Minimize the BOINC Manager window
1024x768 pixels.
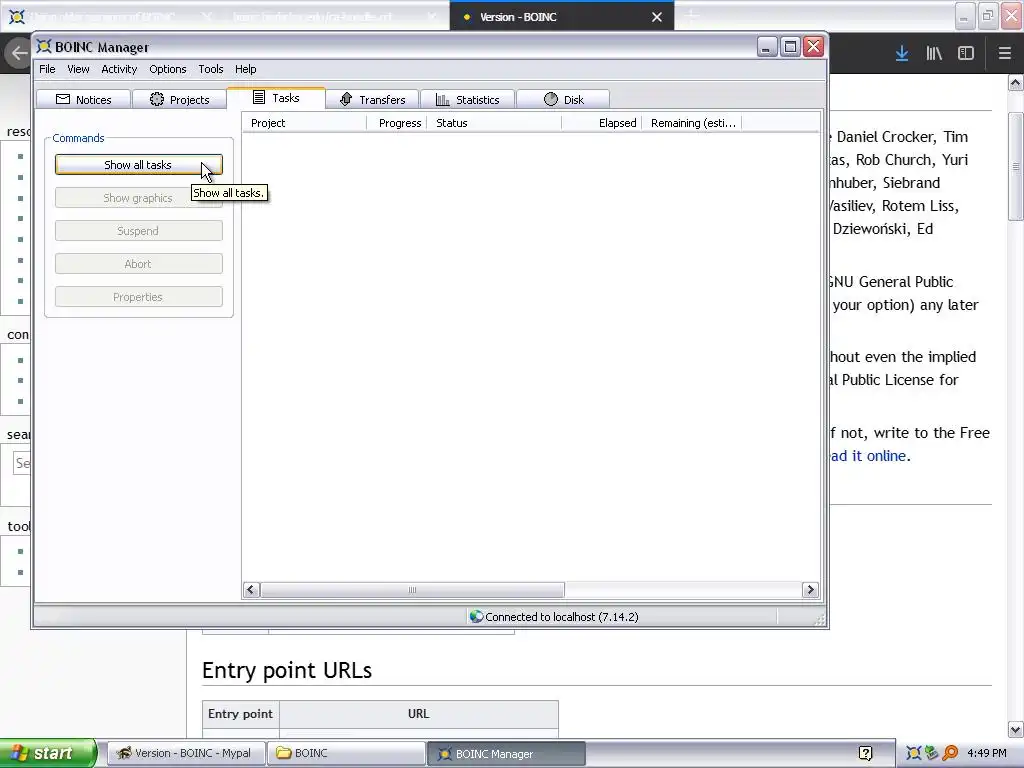(x=767, y=47)
